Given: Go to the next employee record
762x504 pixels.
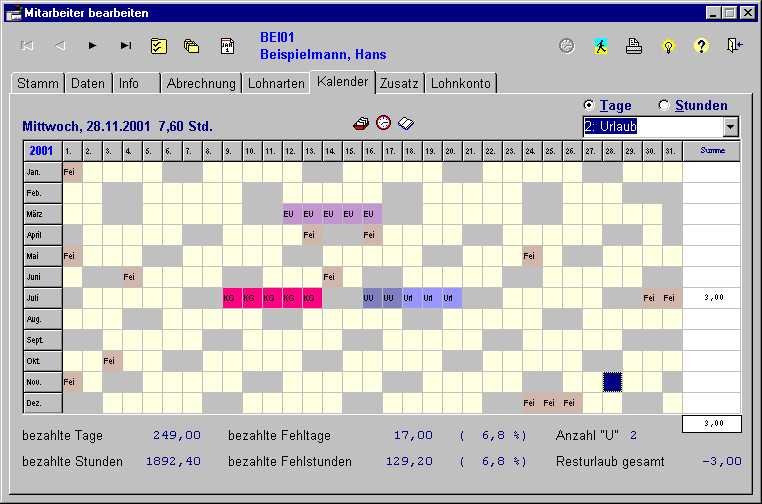Looking at the screenshot, I should click(x=92, y=46).
